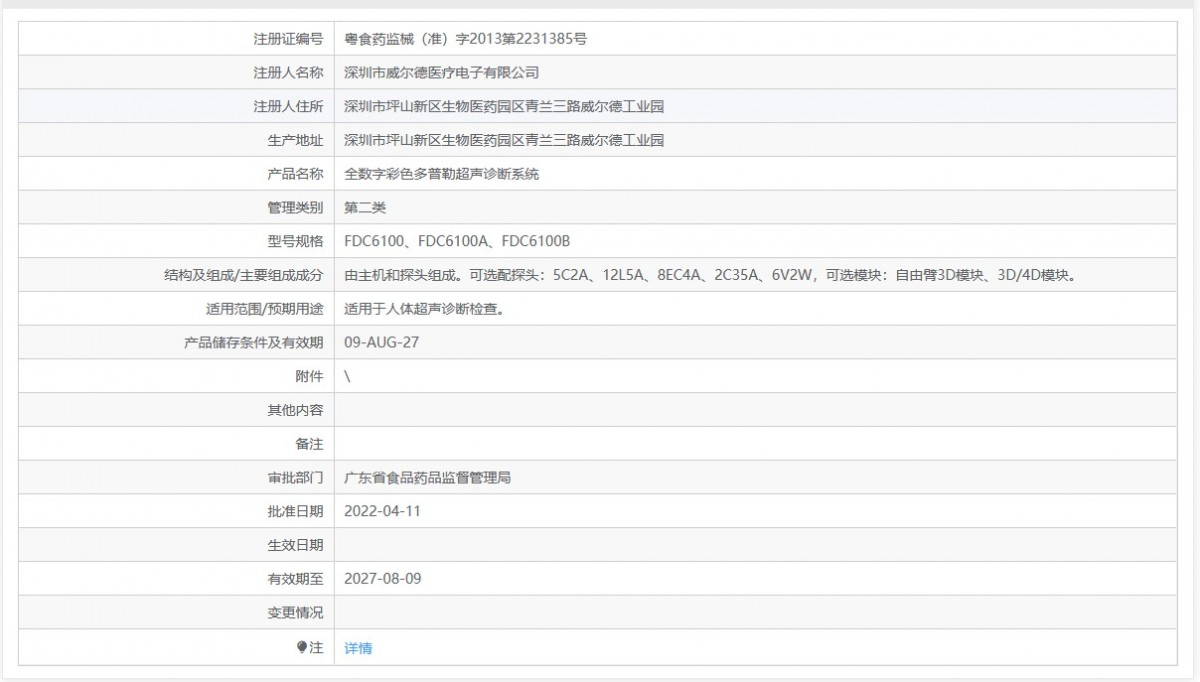Select the 生产地址 address value

(504, 140)
